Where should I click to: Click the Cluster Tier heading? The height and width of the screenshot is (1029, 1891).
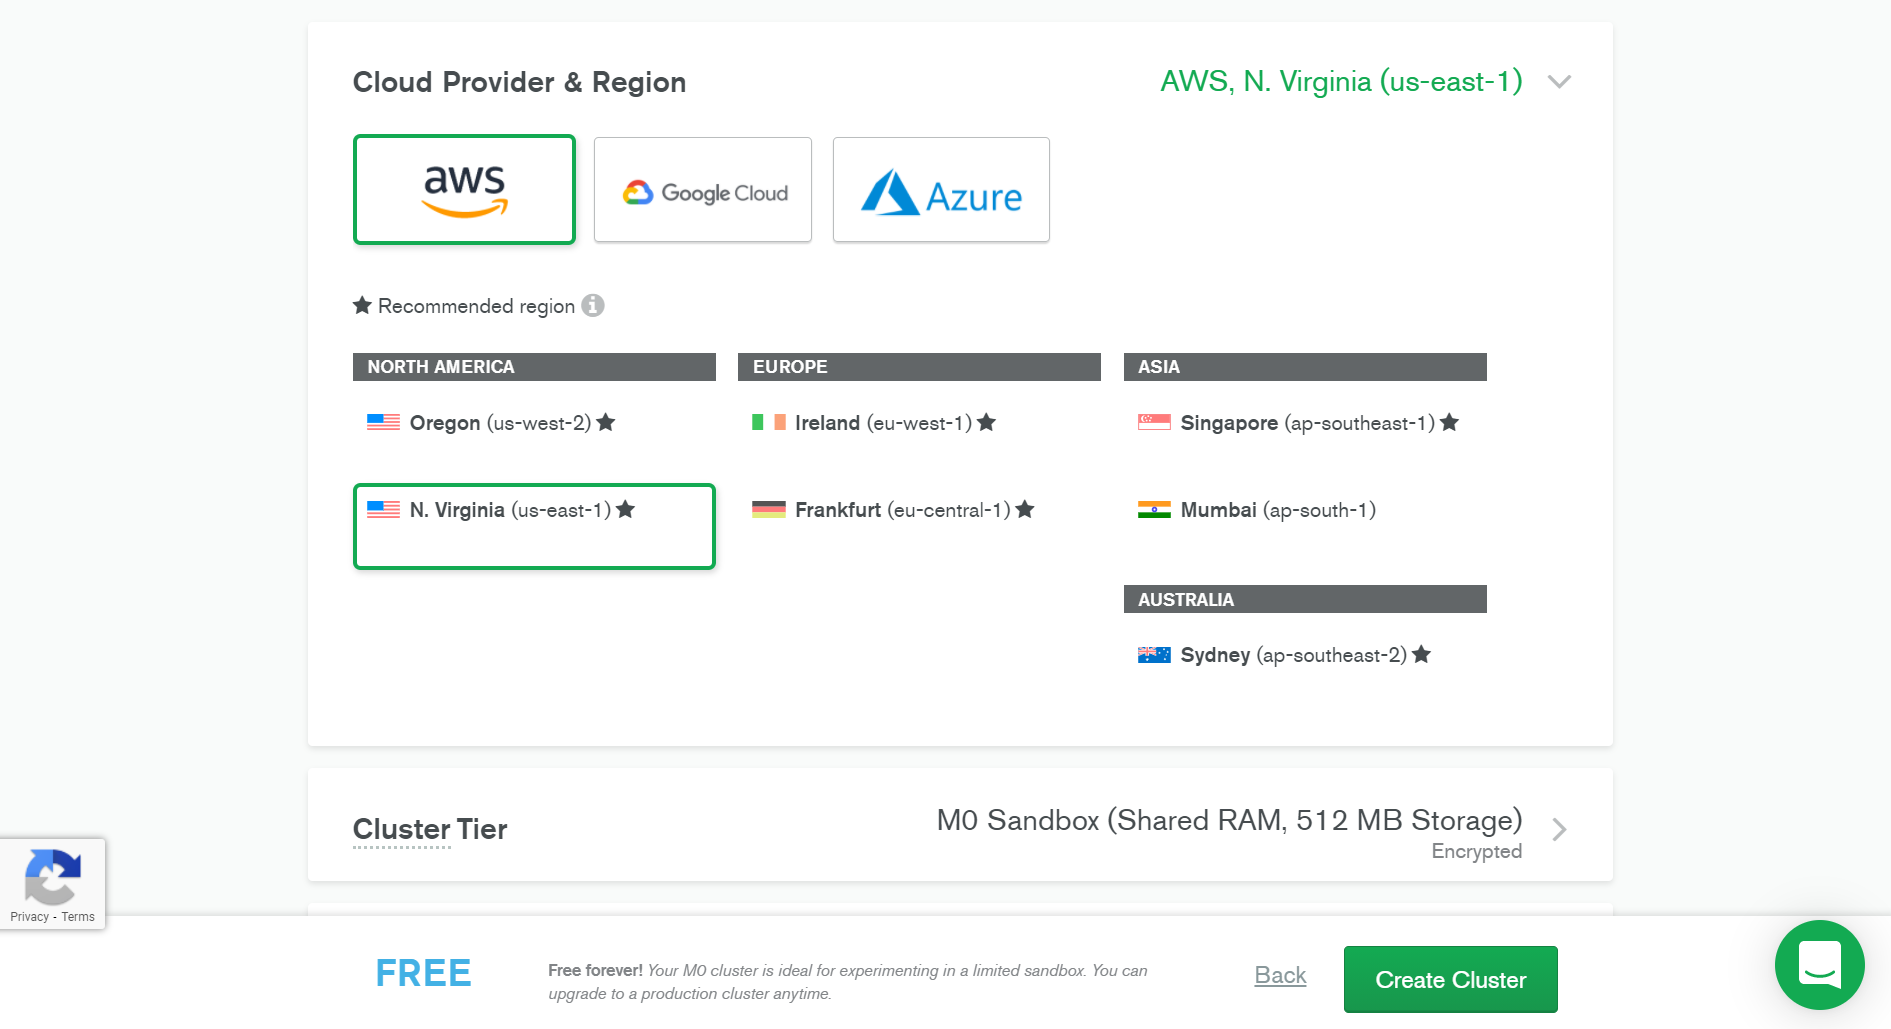click(x=430, y=829)
